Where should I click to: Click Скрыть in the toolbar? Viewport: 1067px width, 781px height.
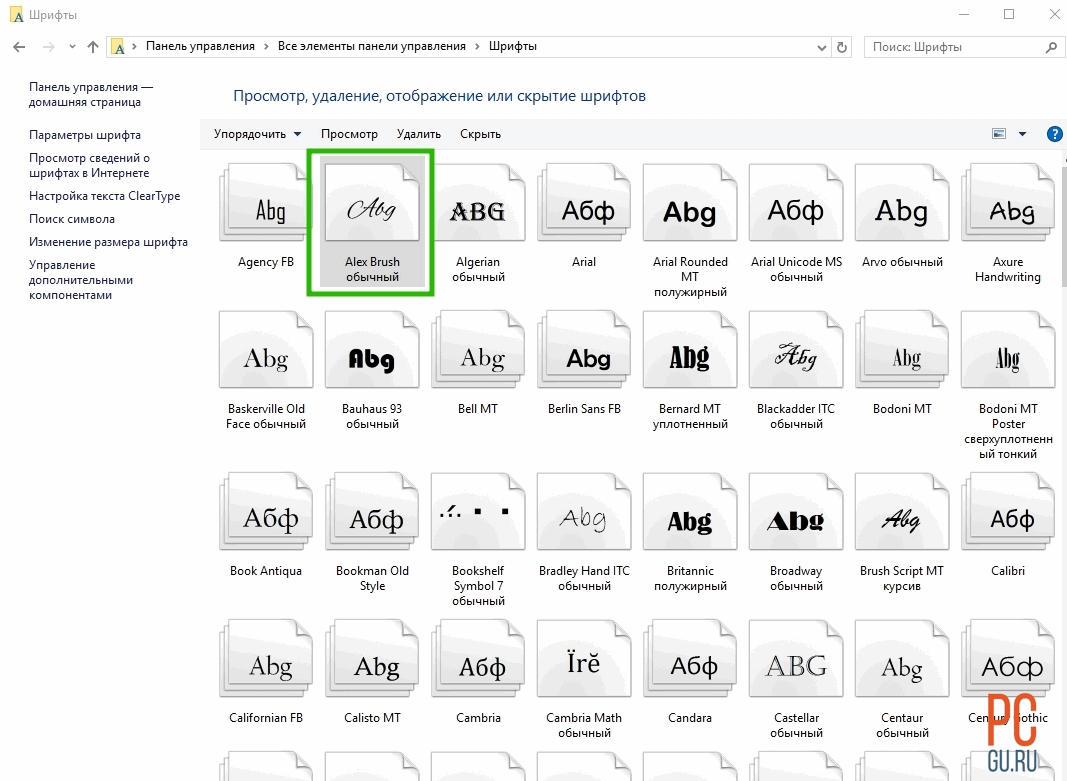(480, 134)
